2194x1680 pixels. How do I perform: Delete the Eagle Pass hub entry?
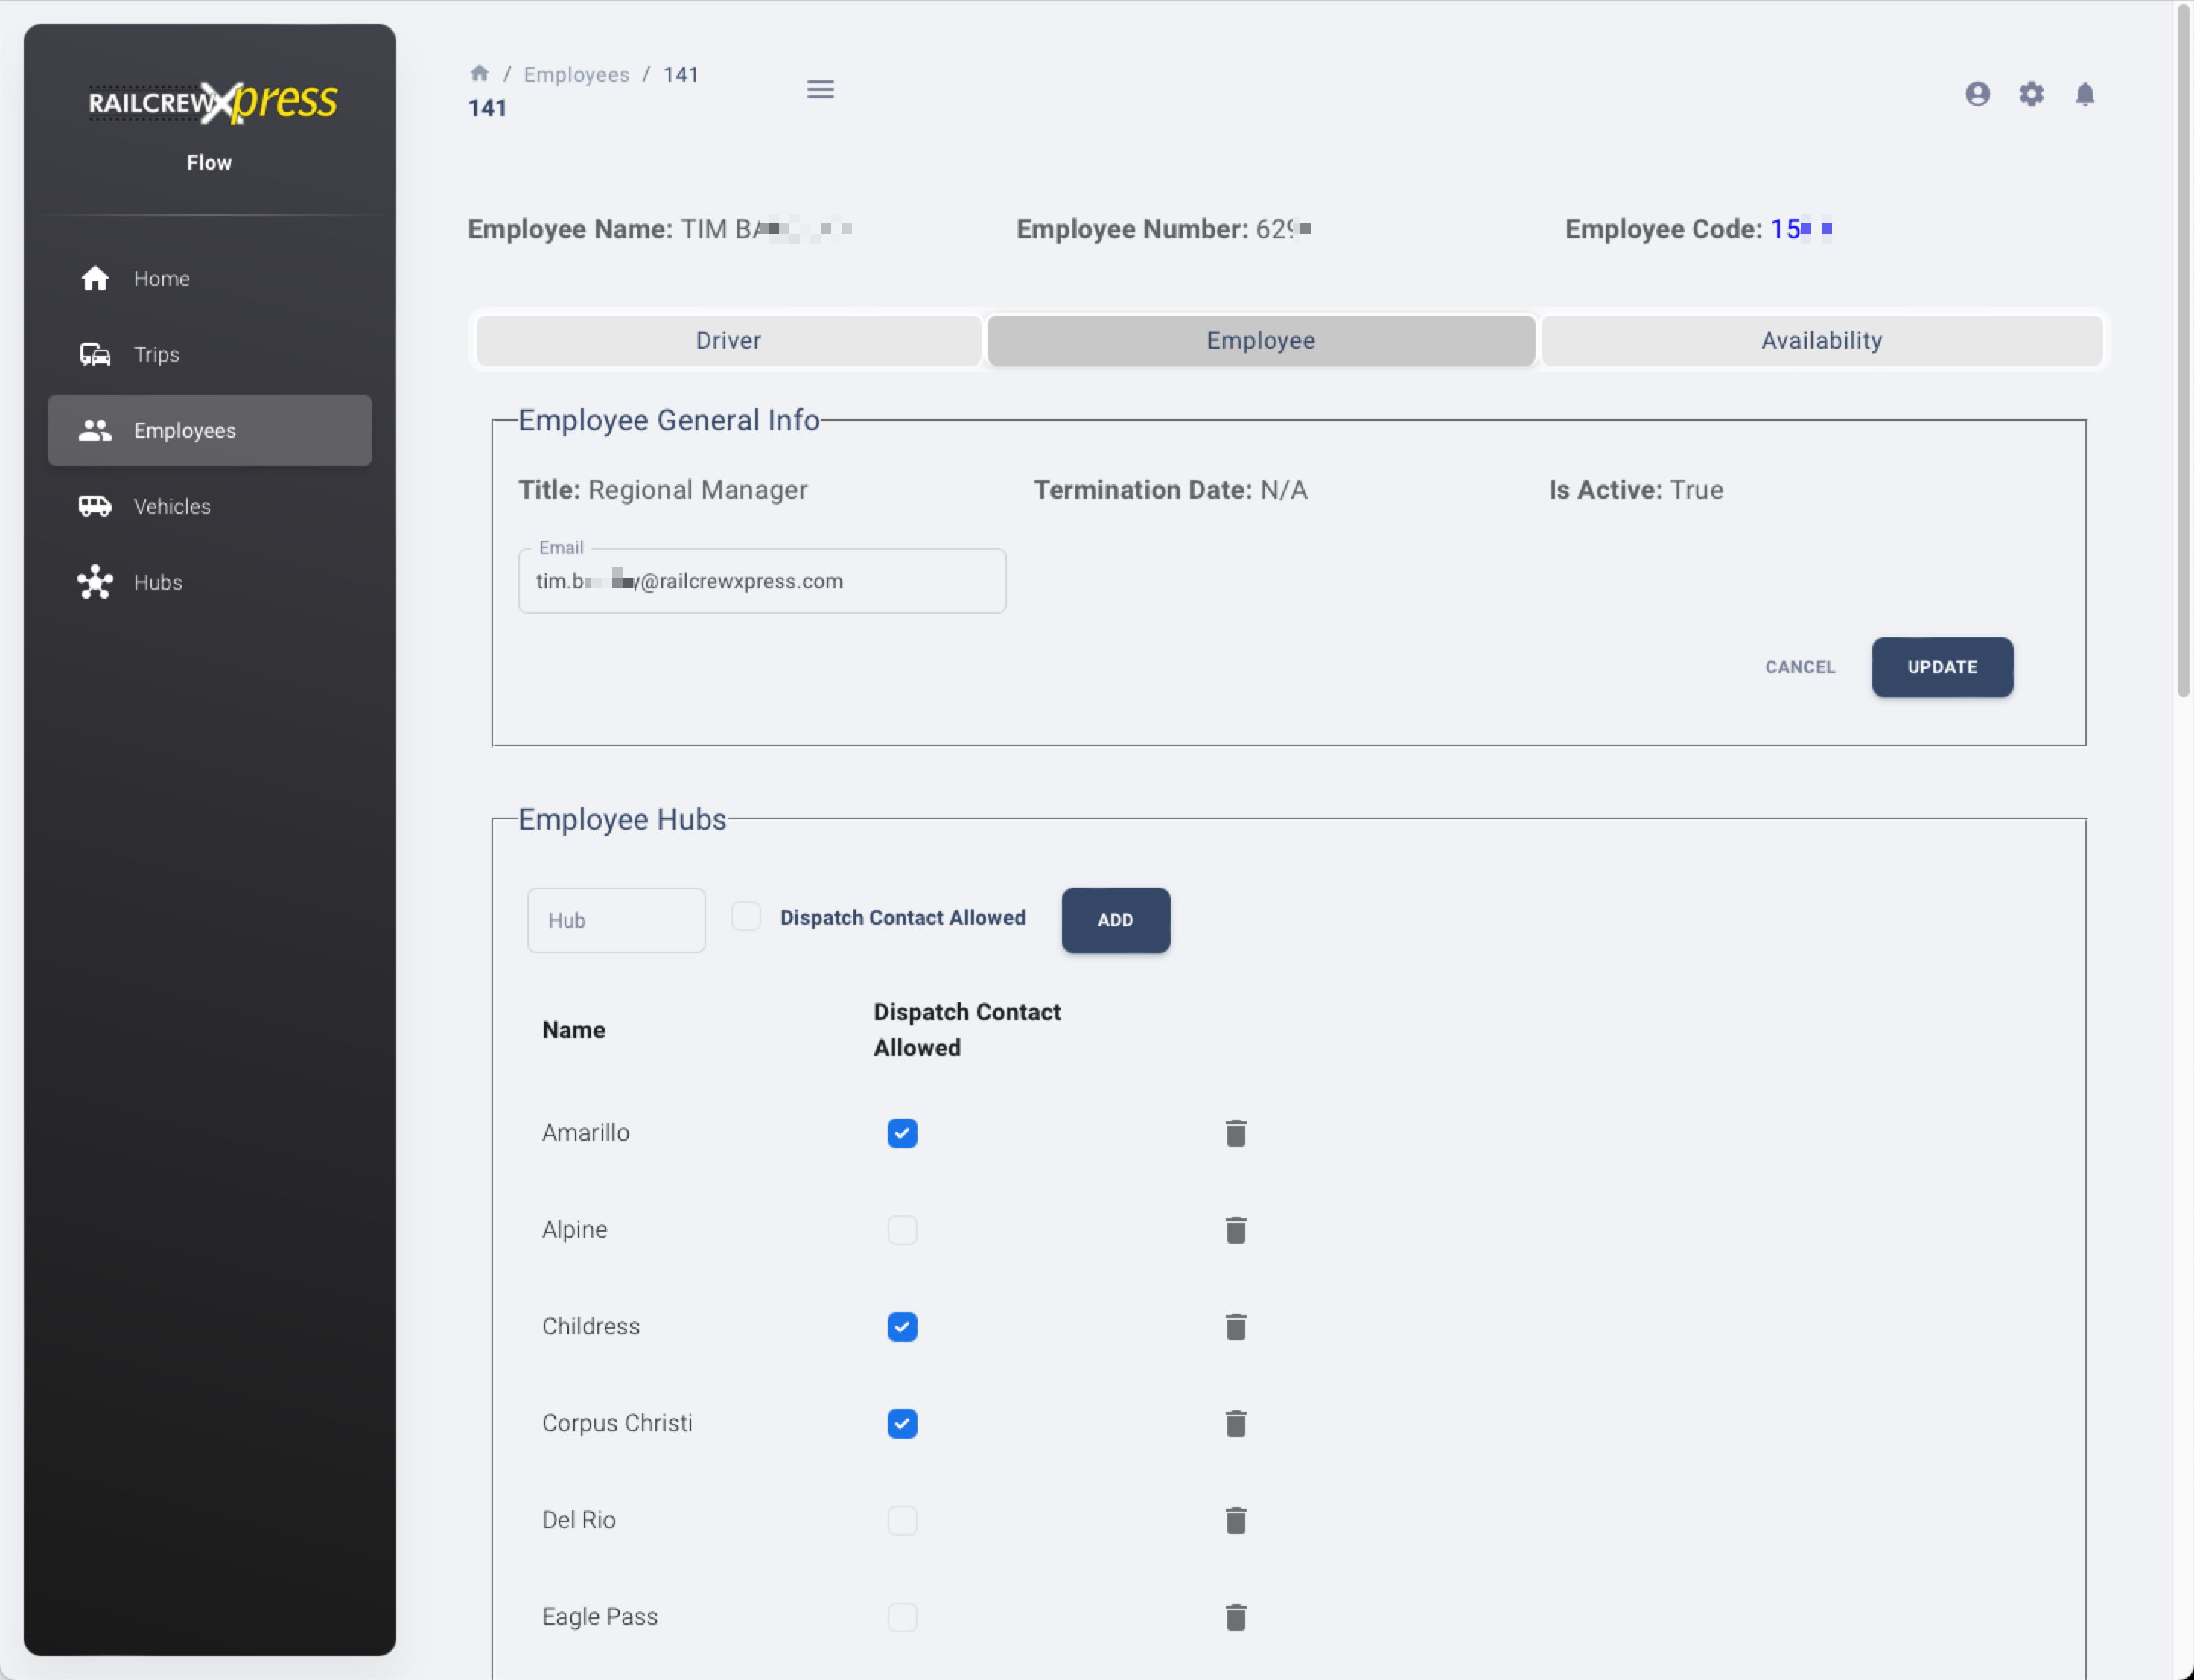(1236, 1617)
